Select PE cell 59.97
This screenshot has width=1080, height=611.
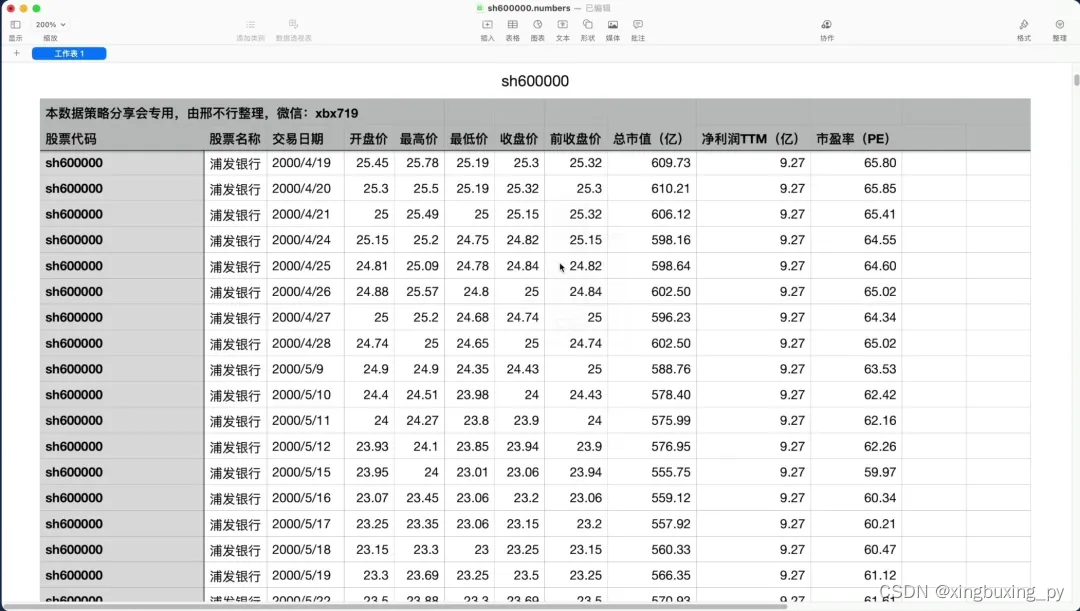[856, 473]
